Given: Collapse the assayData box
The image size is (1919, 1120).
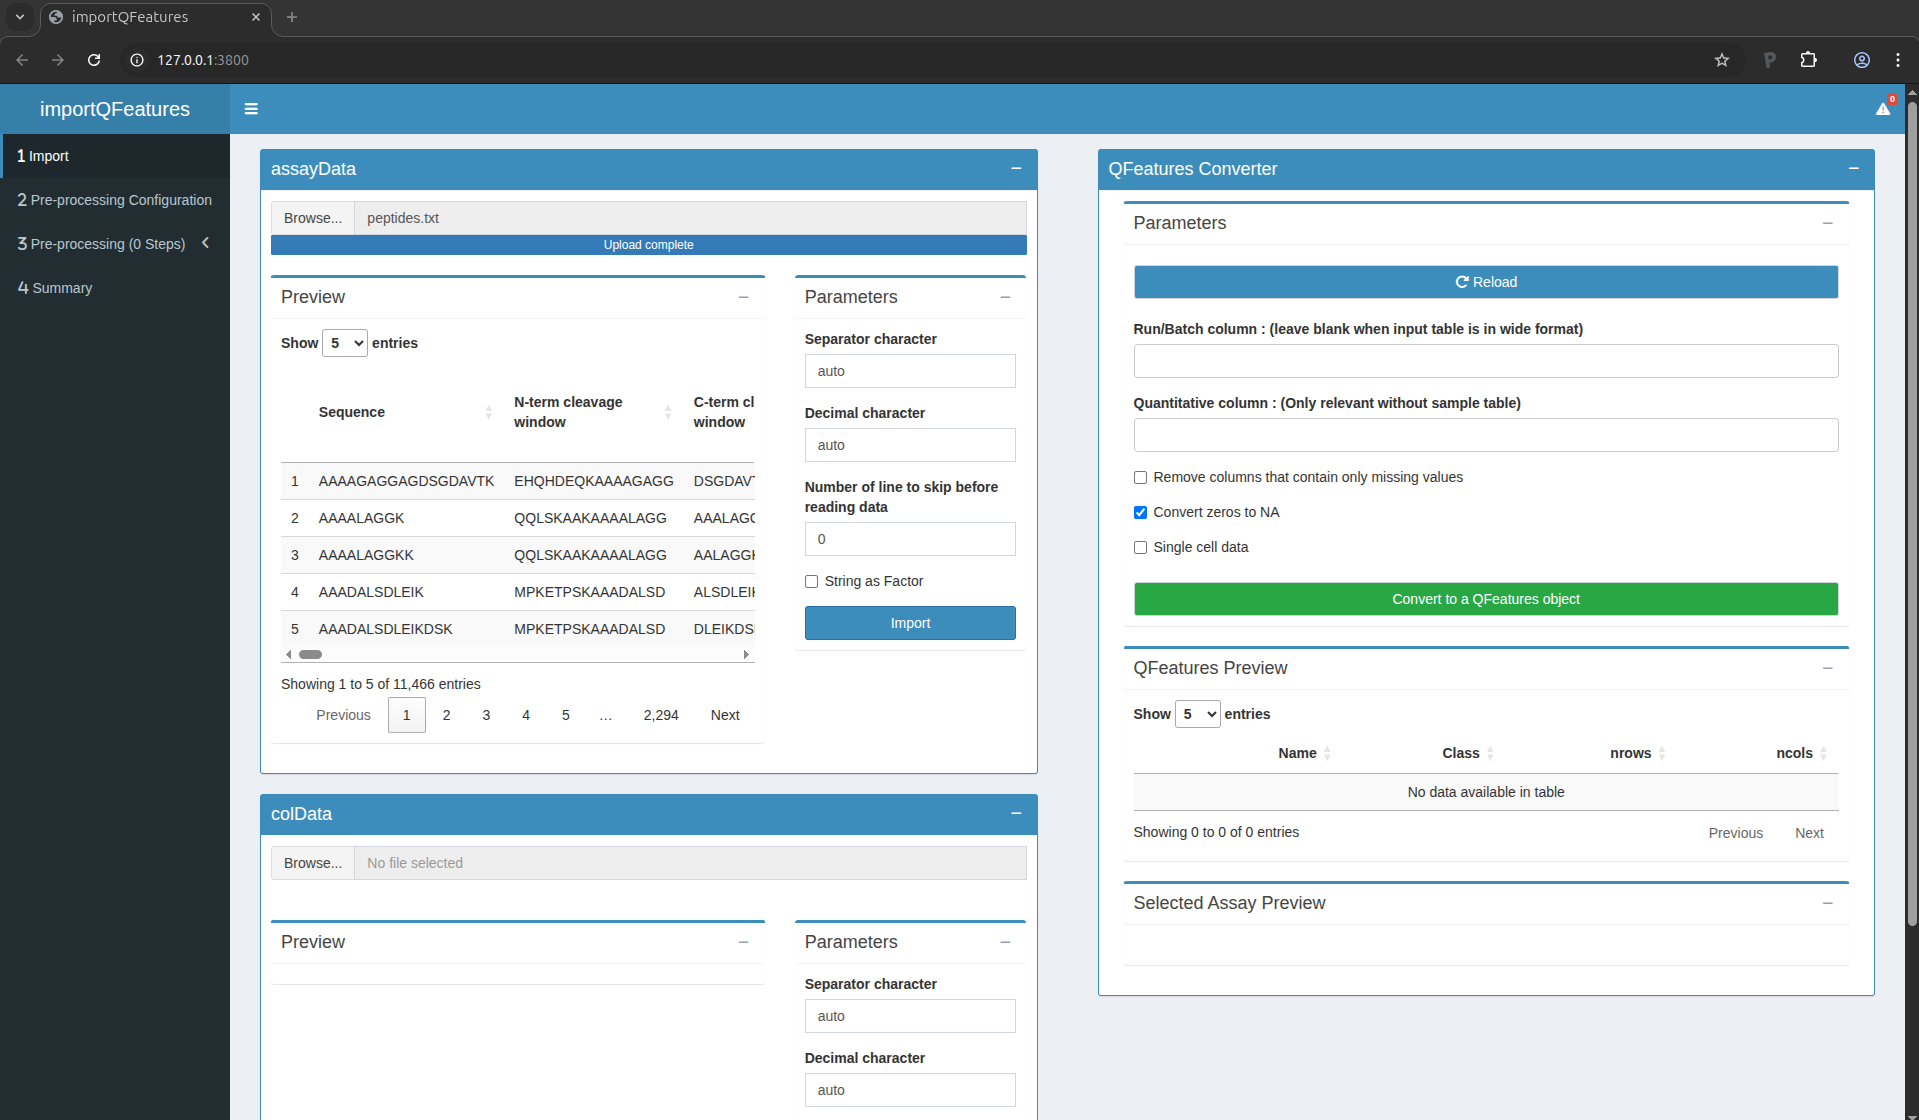Looking at the screenshot, I should [1016, 168].
